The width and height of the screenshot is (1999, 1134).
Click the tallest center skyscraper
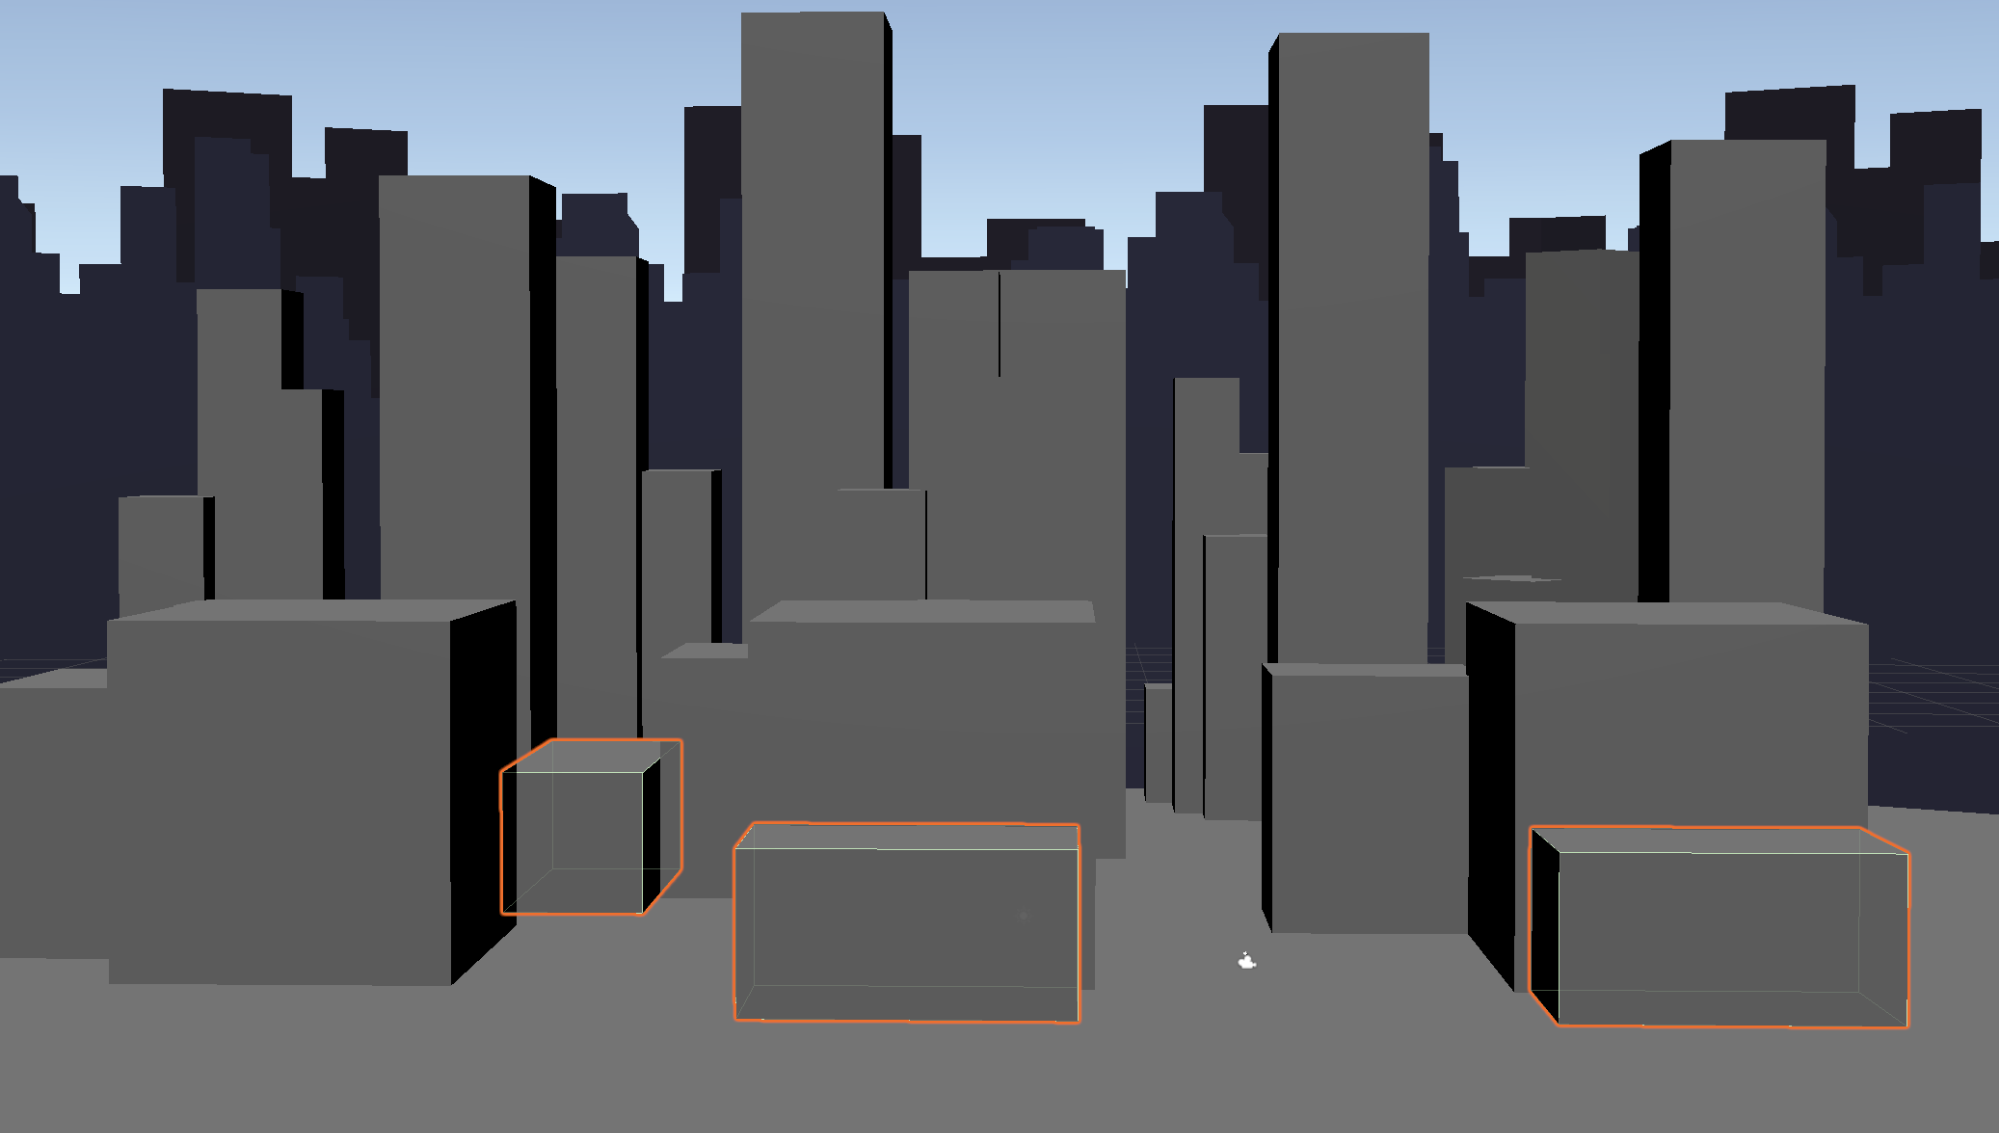(812, 250)
